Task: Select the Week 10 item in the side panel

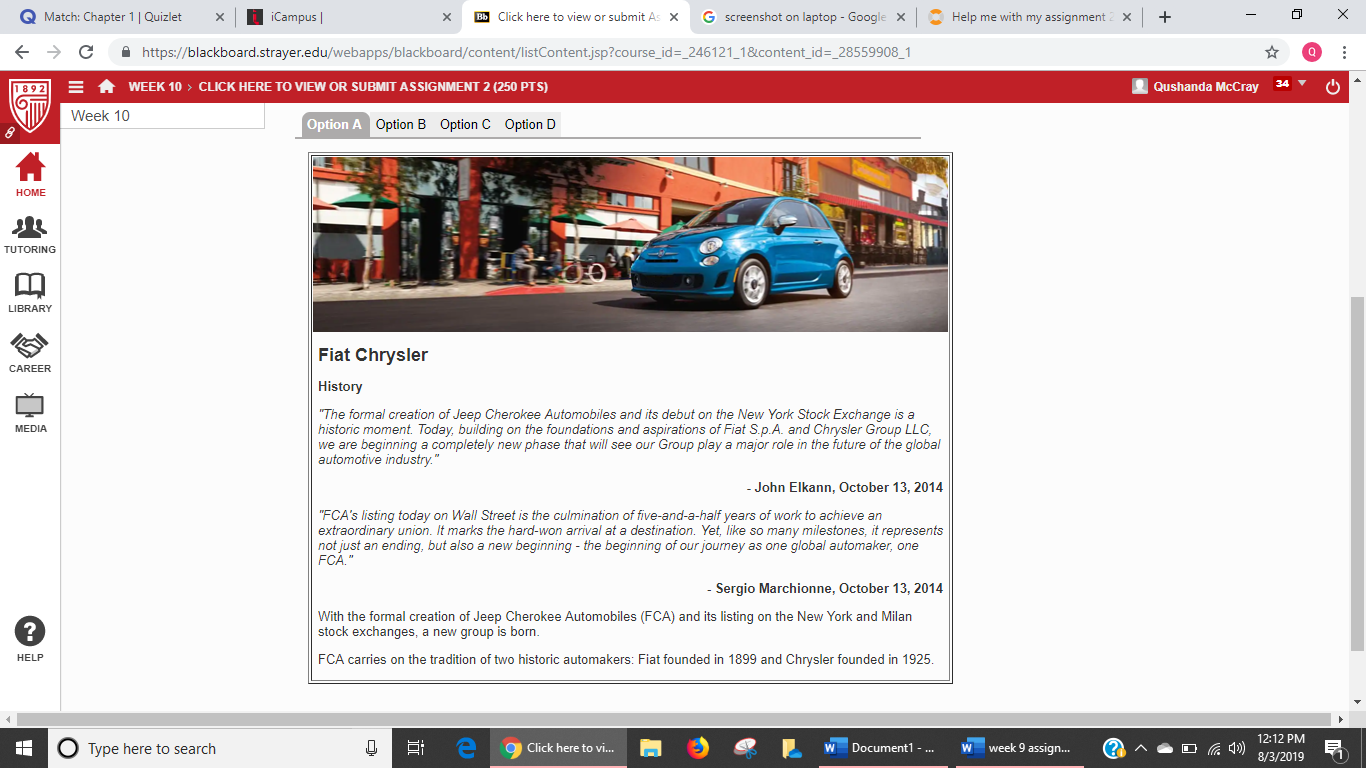Action: pos(163,116)
